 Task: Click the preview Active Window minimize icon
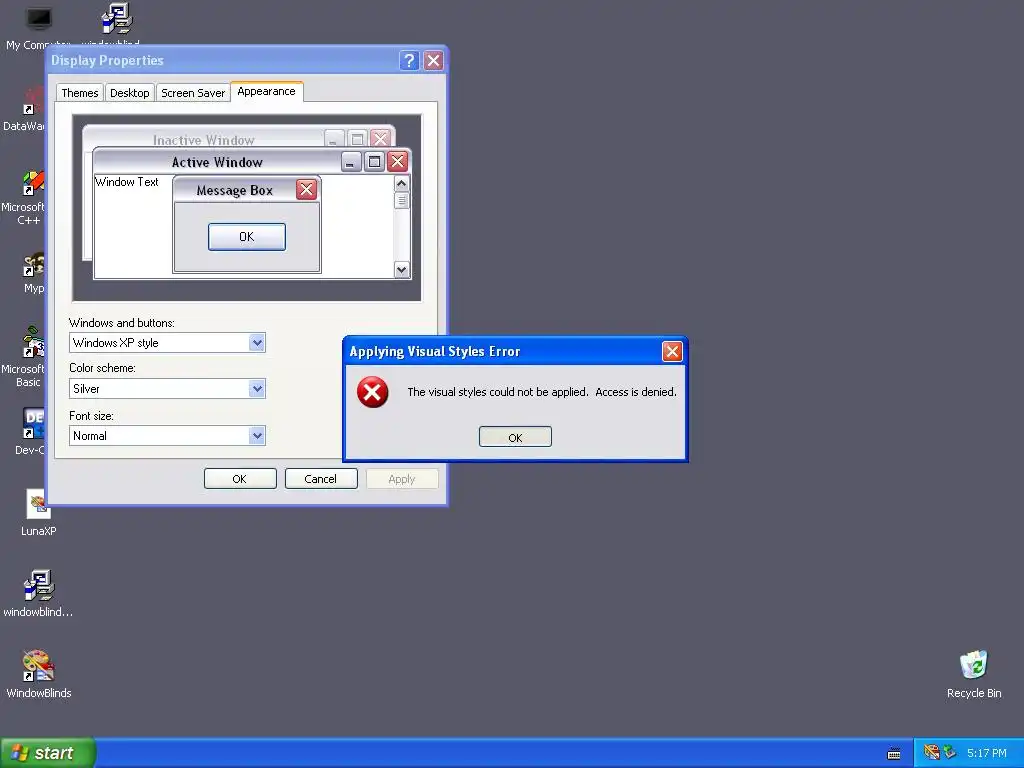coord(351,161)
